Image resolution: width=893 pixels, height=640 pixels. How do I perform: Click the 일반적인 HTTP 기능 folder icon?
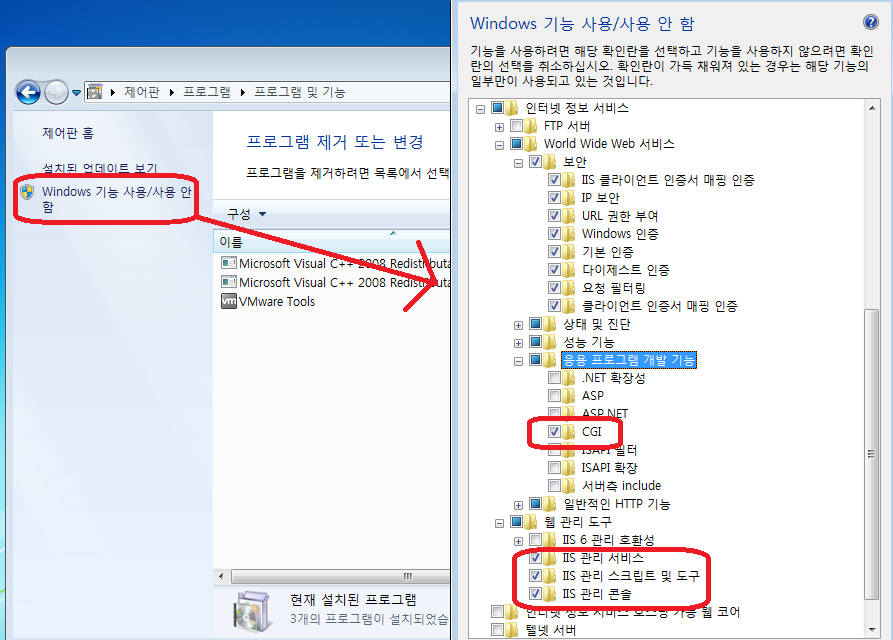tap(550, 503)
